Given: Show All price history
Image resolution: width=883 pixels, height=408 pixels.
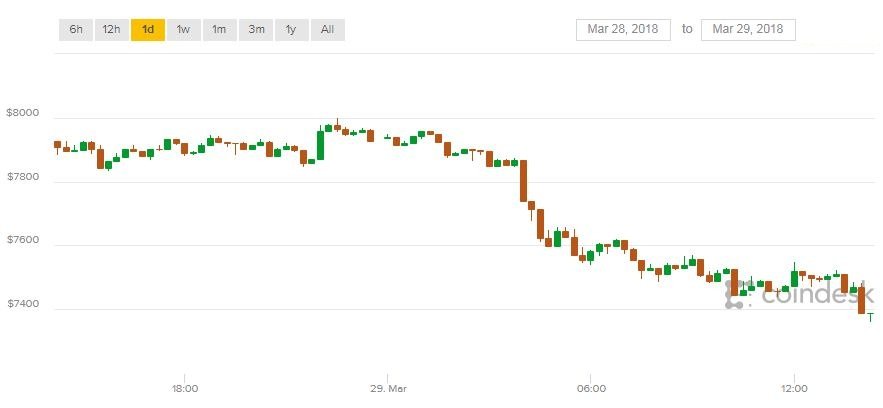Looking at the screenshot, I should pyautogui.click(x=327, y=29).
